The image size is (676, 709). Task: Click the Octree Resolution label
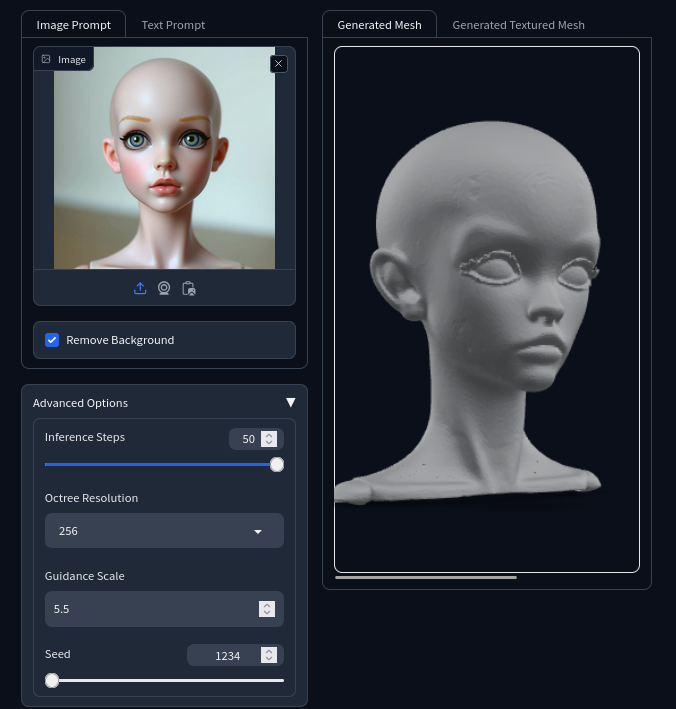[91, 498]
